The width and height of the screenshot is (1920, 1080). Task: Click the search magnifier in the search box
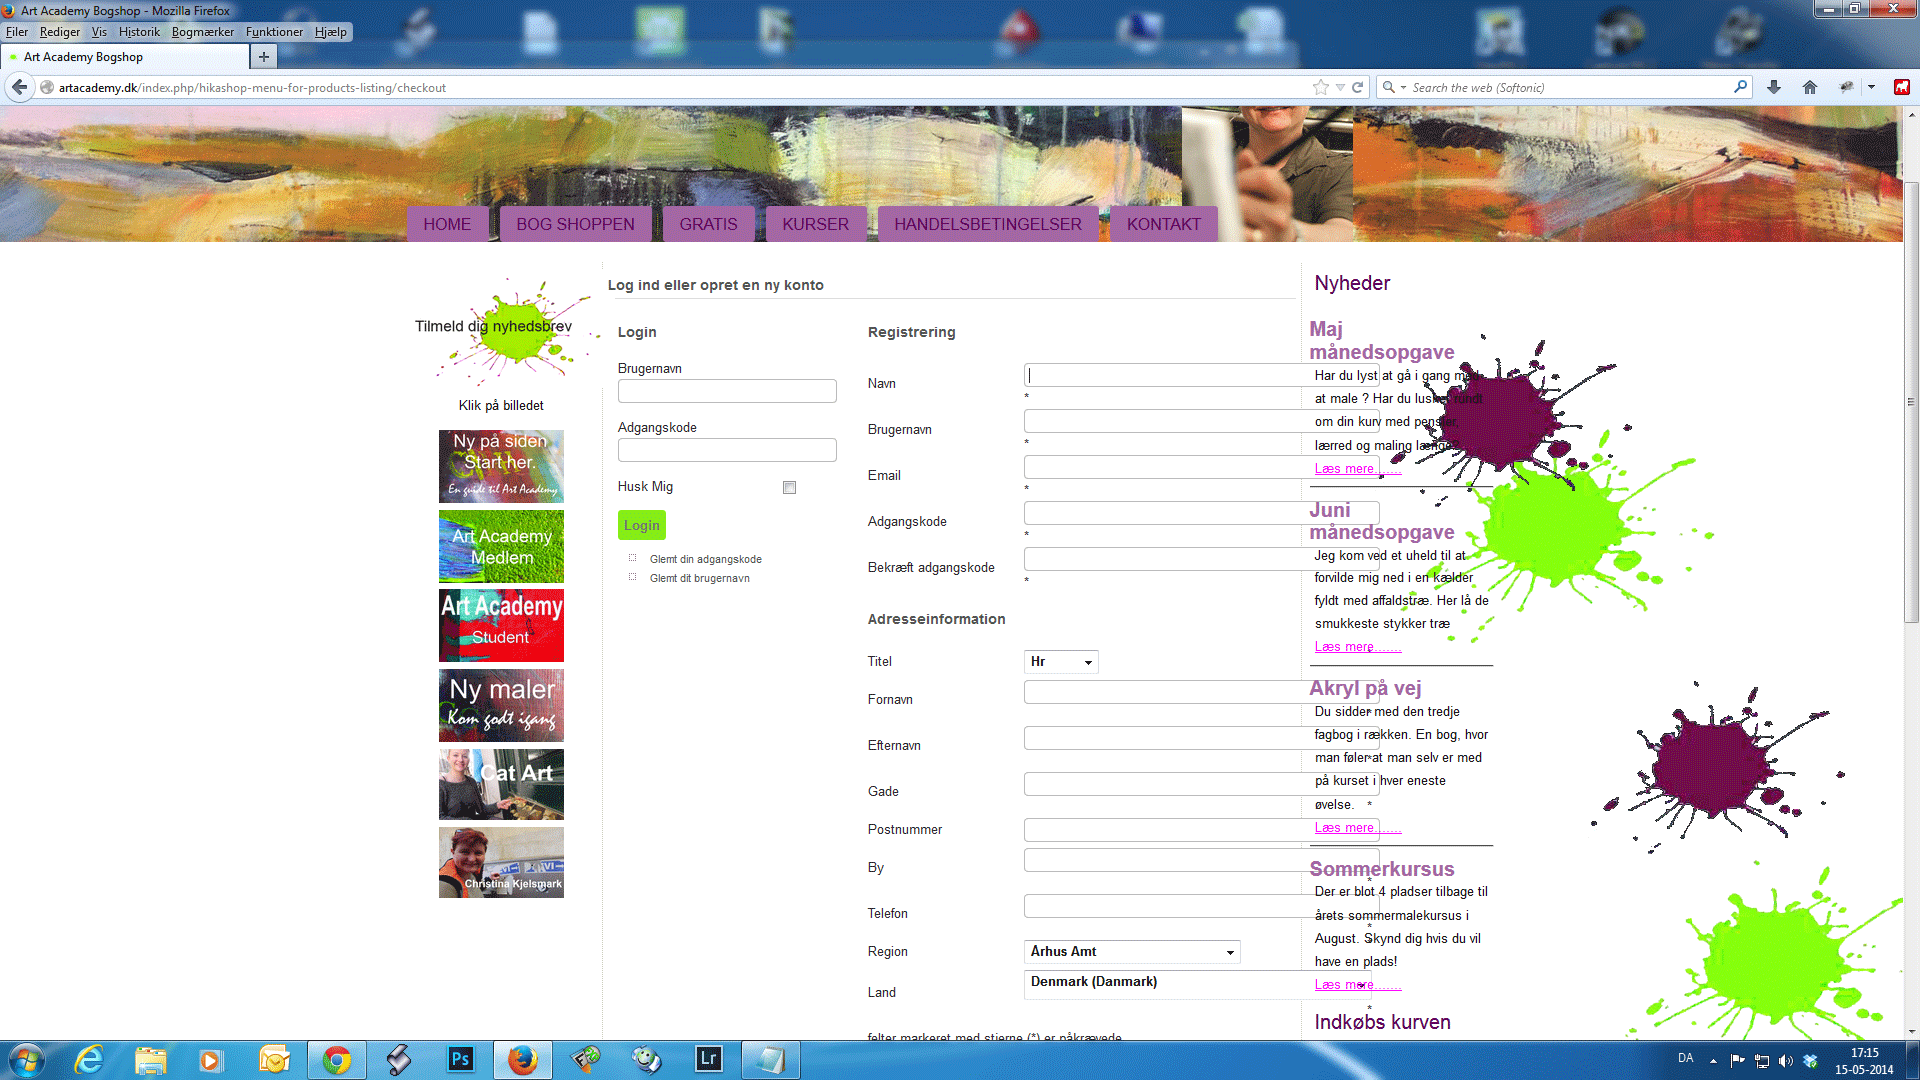point(1740,87)
